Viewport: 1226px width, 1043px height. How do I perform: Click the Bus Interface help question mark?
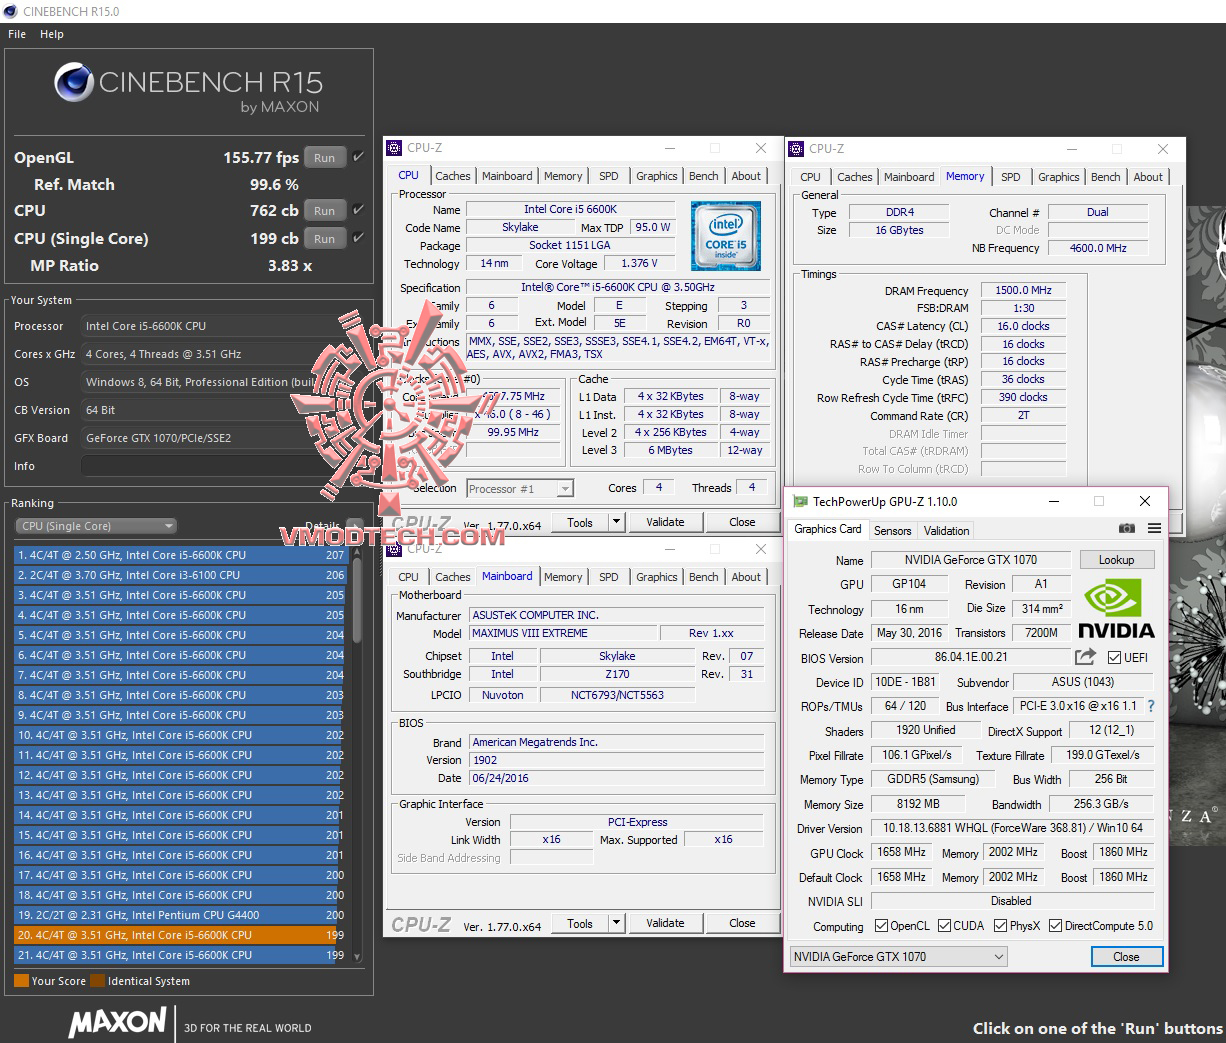point(1150,706)
